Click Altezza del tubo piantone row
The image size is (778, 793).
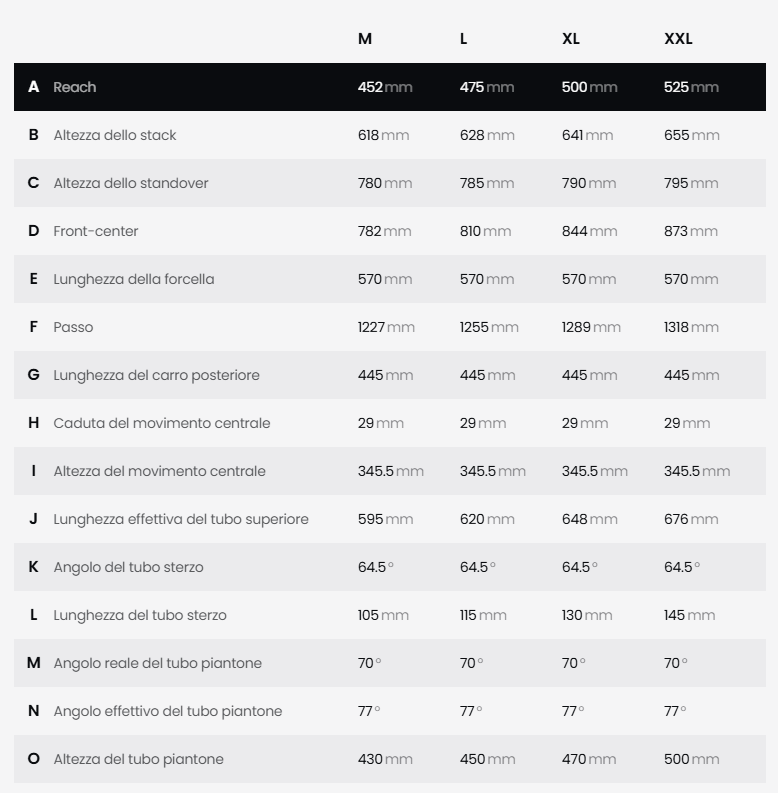click(138, 759)
